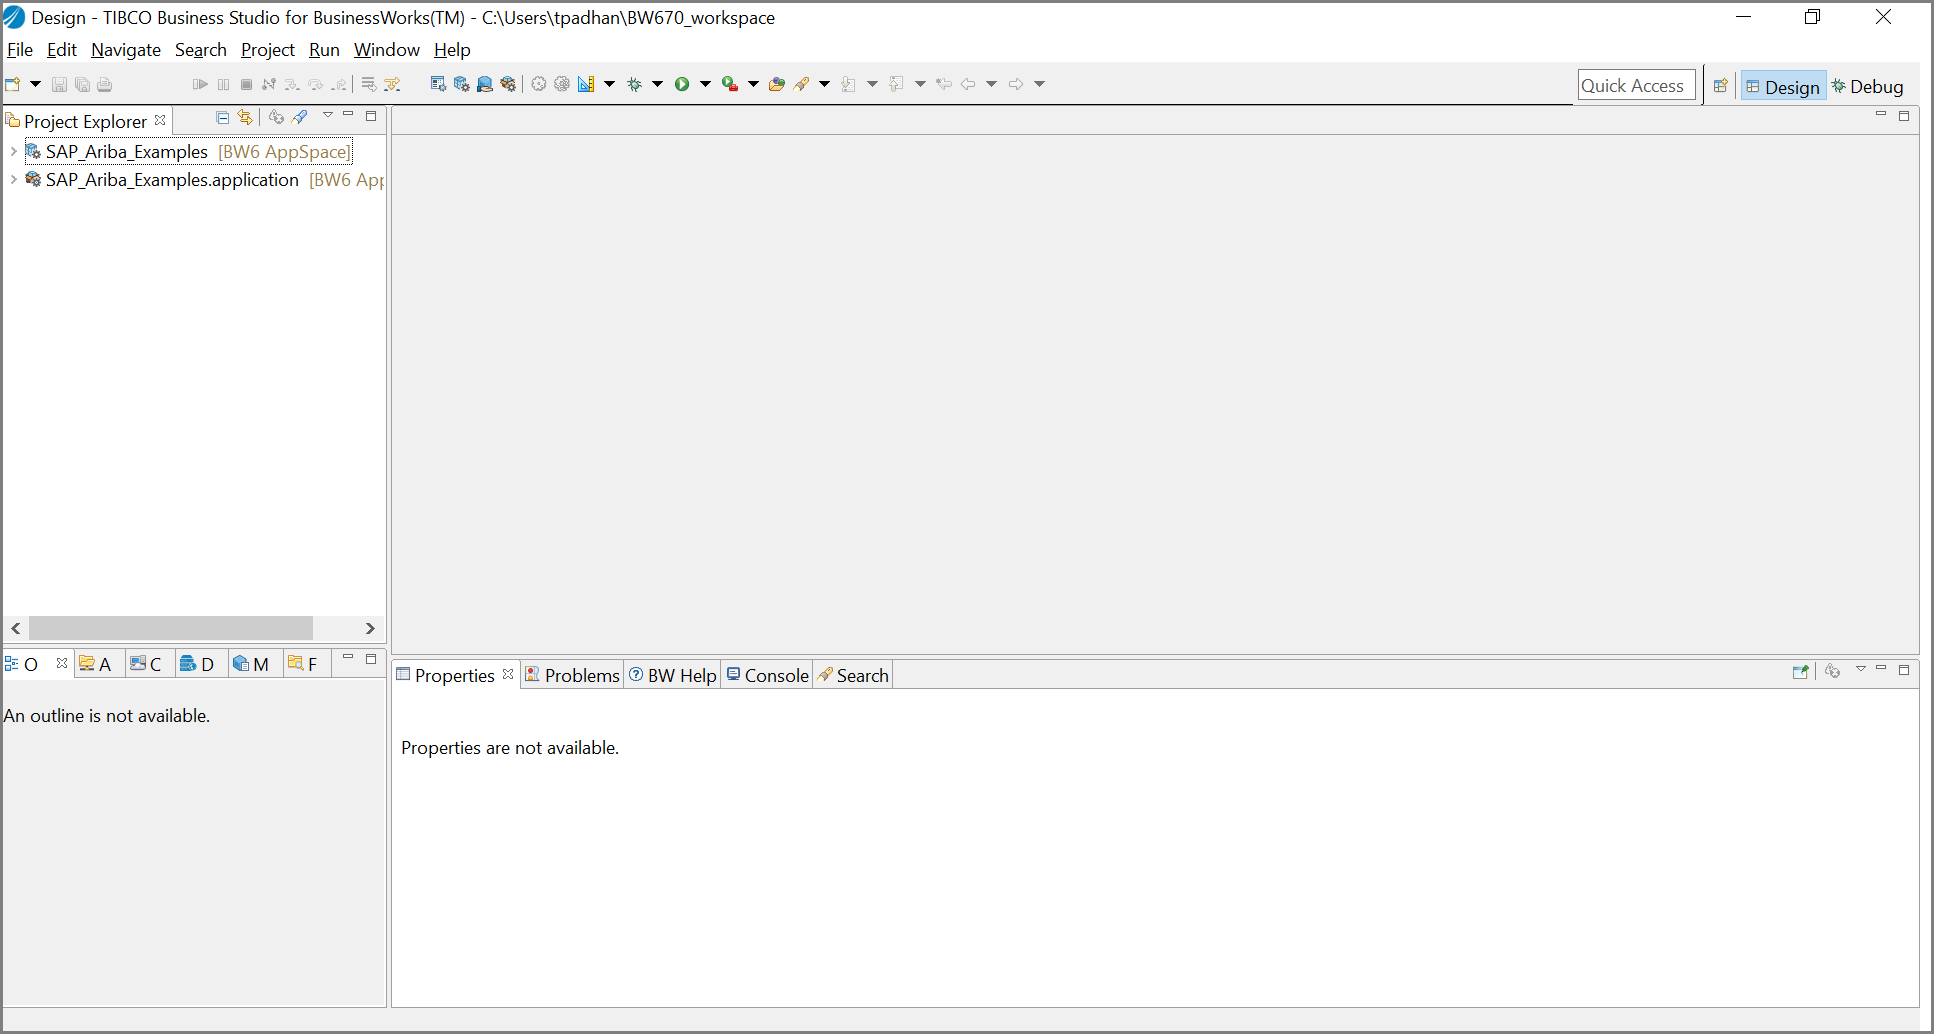Open the bottom panel Search tab
Viewport: 1934px width, 1034px height.
point(853,676)
